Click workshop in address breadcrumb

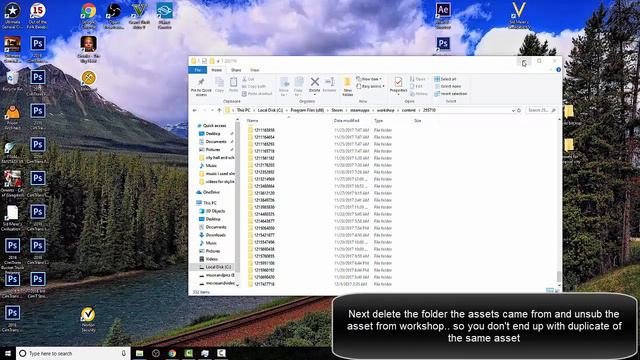(385, 110)
